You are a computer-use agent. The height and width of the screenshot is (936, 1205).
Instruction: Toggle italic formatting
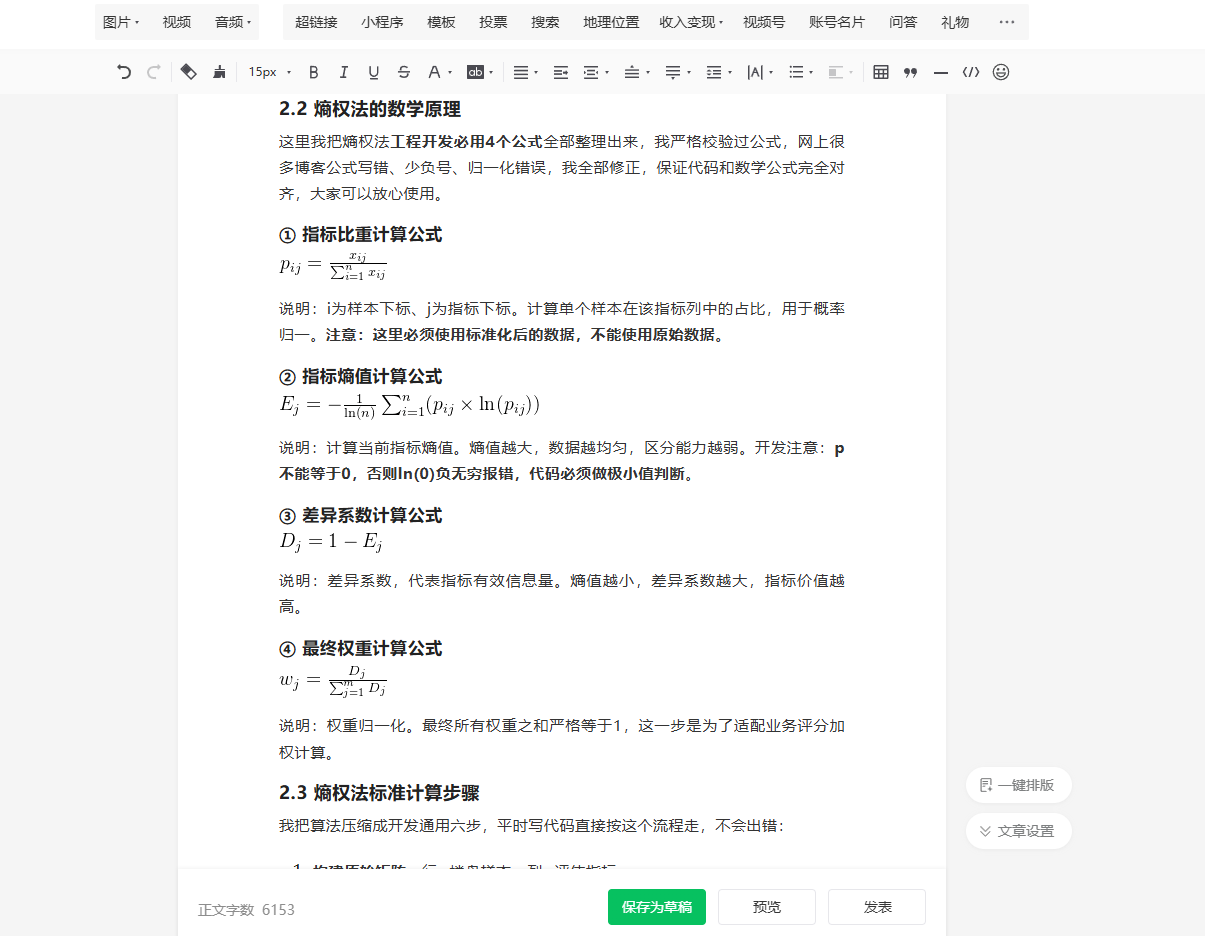[x=344, y=72]
